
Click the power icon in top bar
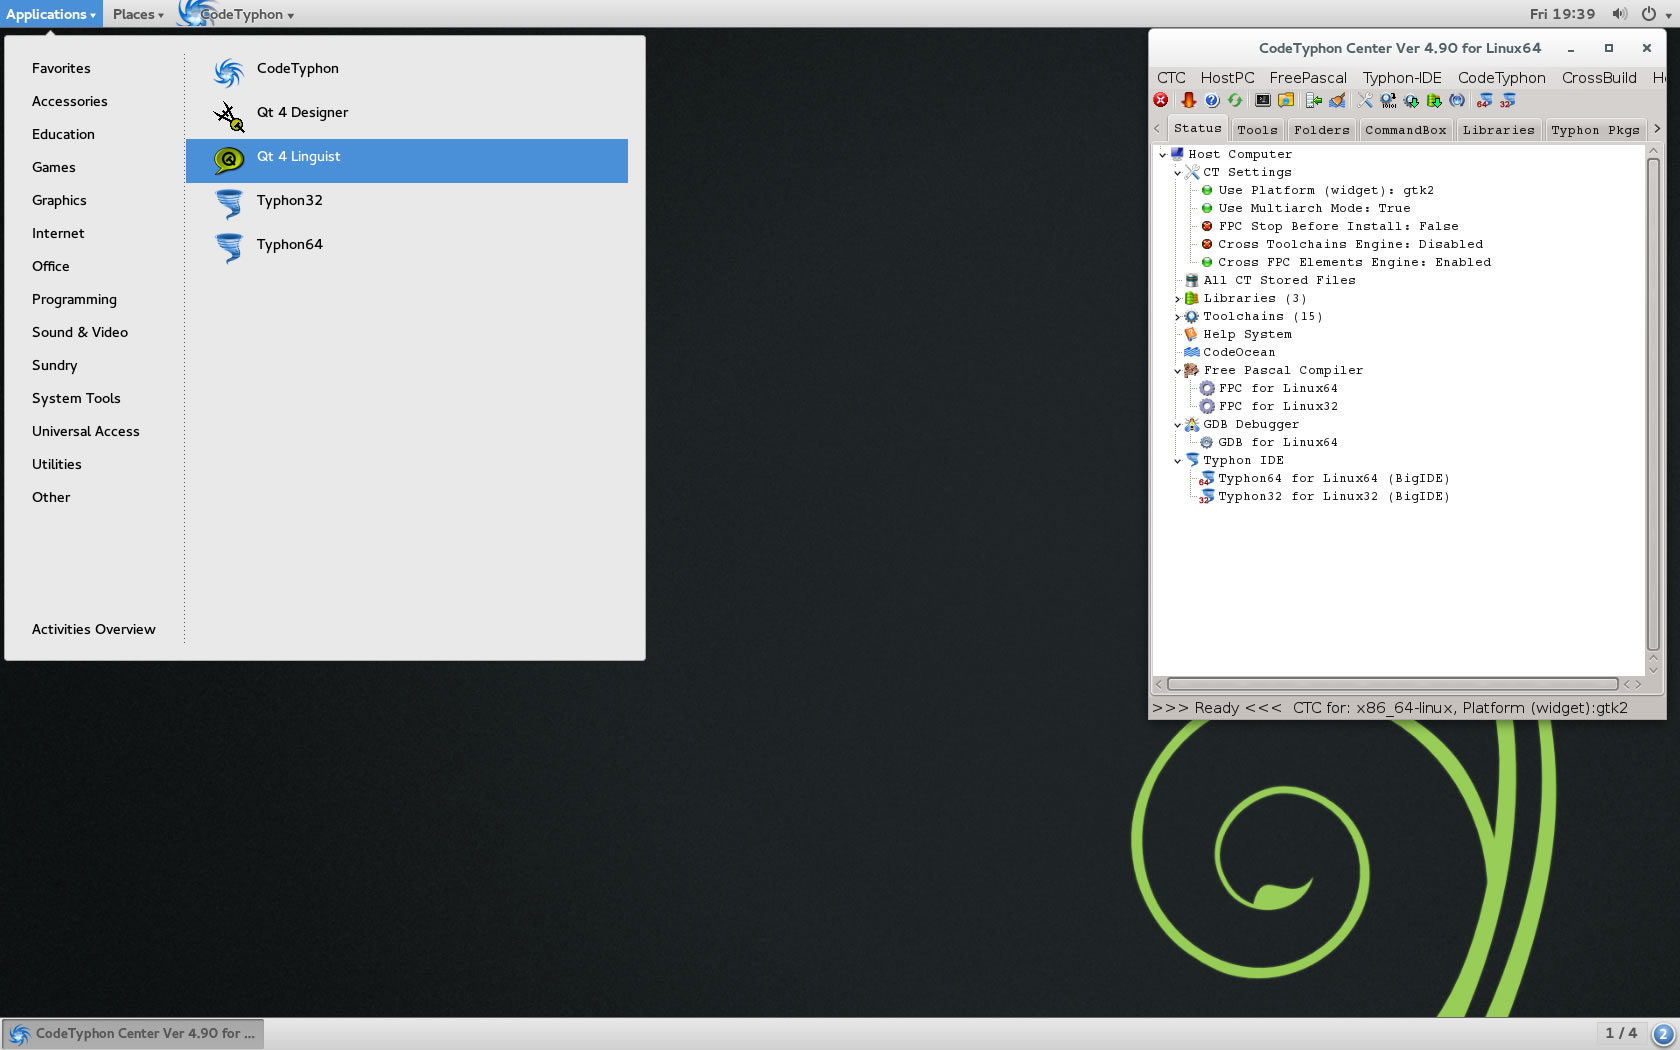[1649, 14]
